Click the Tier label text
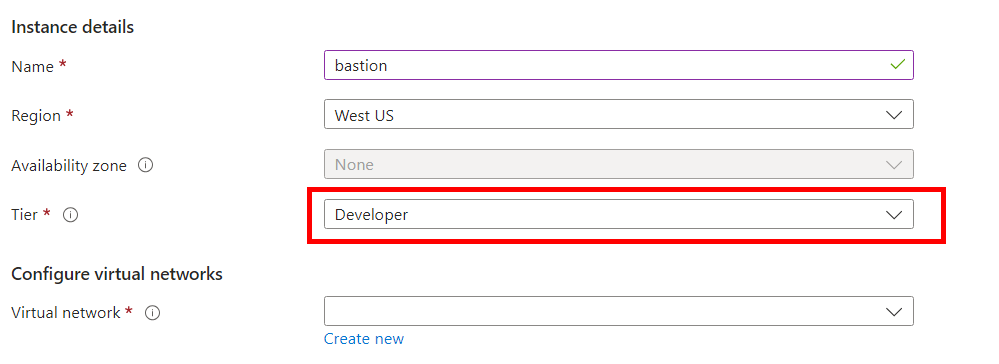Screen dimensions: 999x364 (x=25, y=215)
